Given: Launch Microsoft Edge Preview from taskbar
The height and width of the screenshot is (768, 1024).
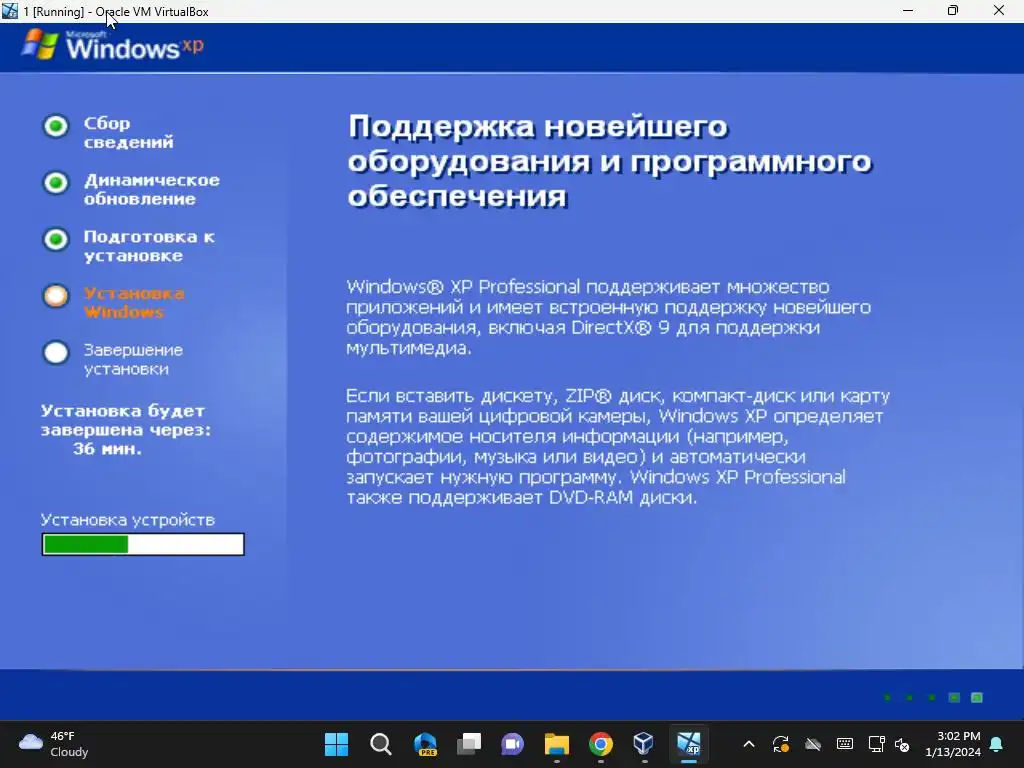Looking at the screenshot, I should point(425,744).
